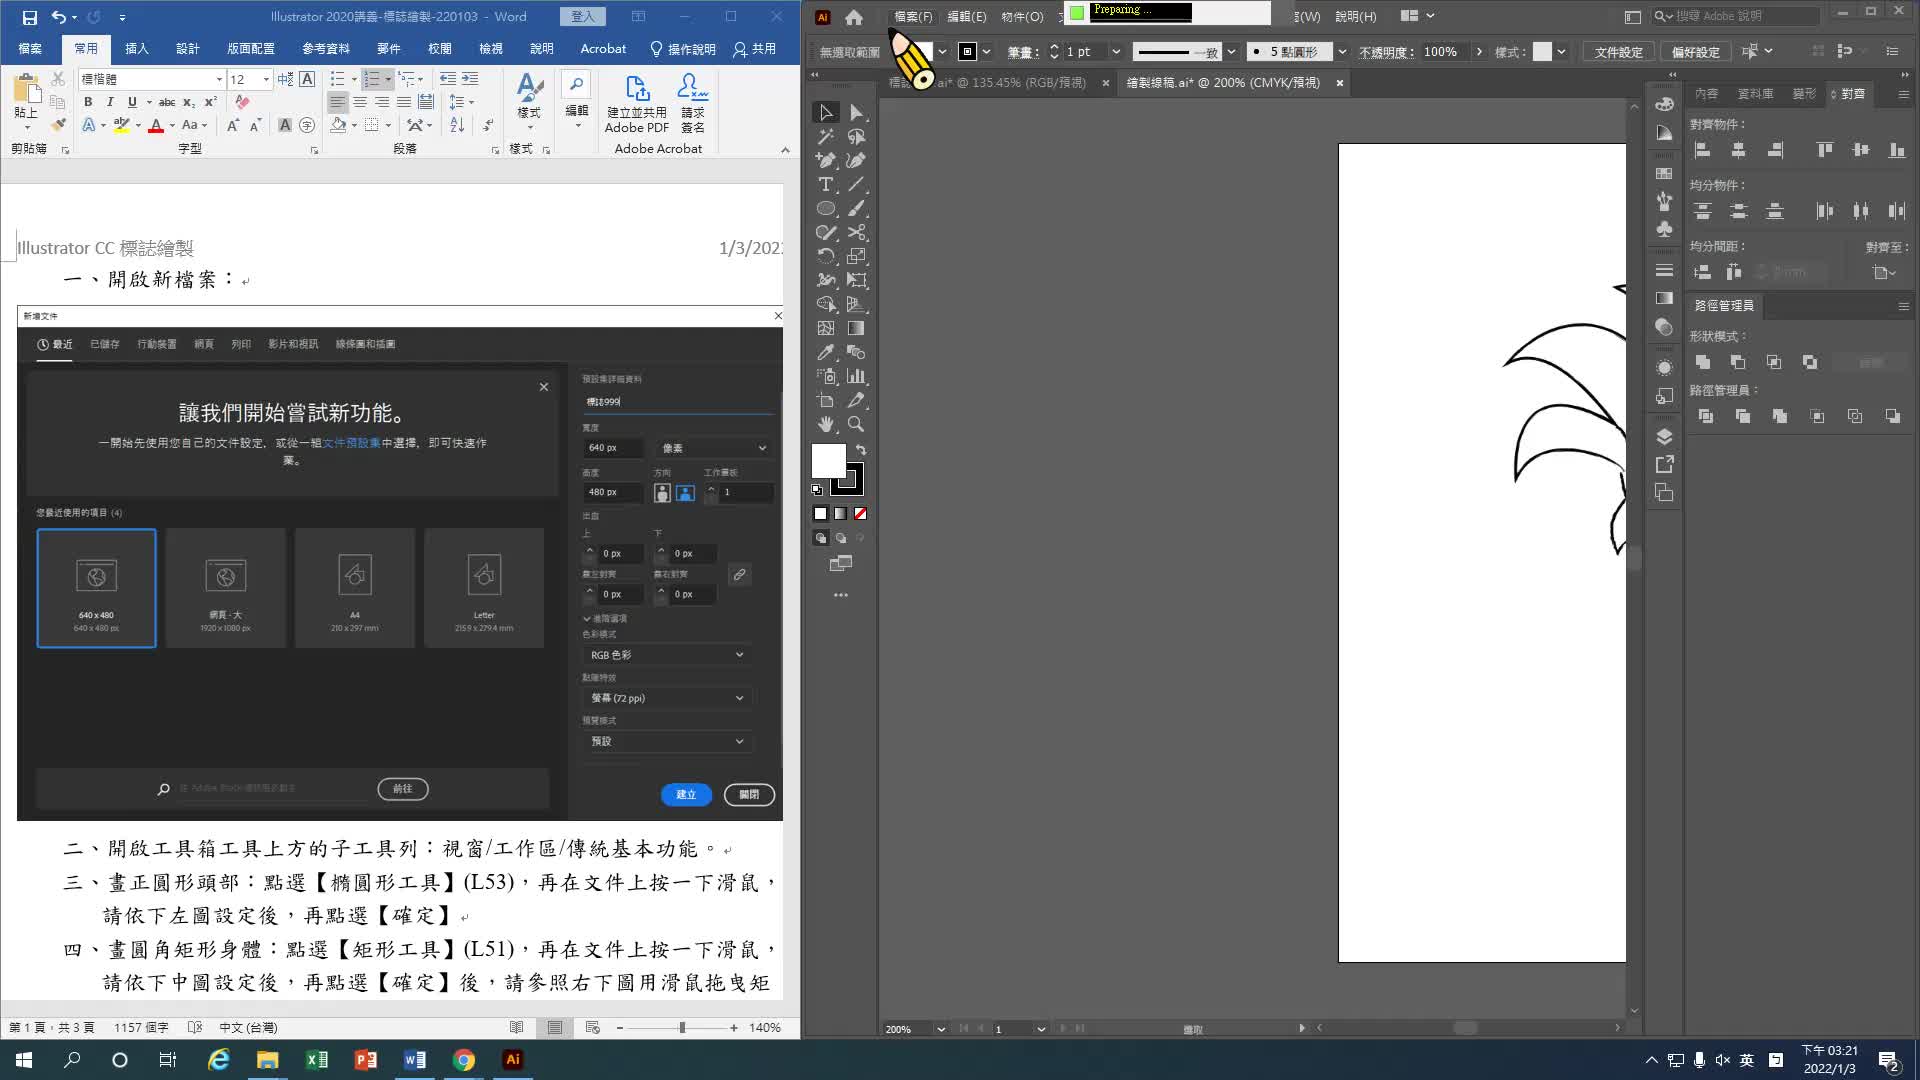Select the Column Graph tool
The height and width of the screenshot is (1080, 1920).
coord(856,377)
